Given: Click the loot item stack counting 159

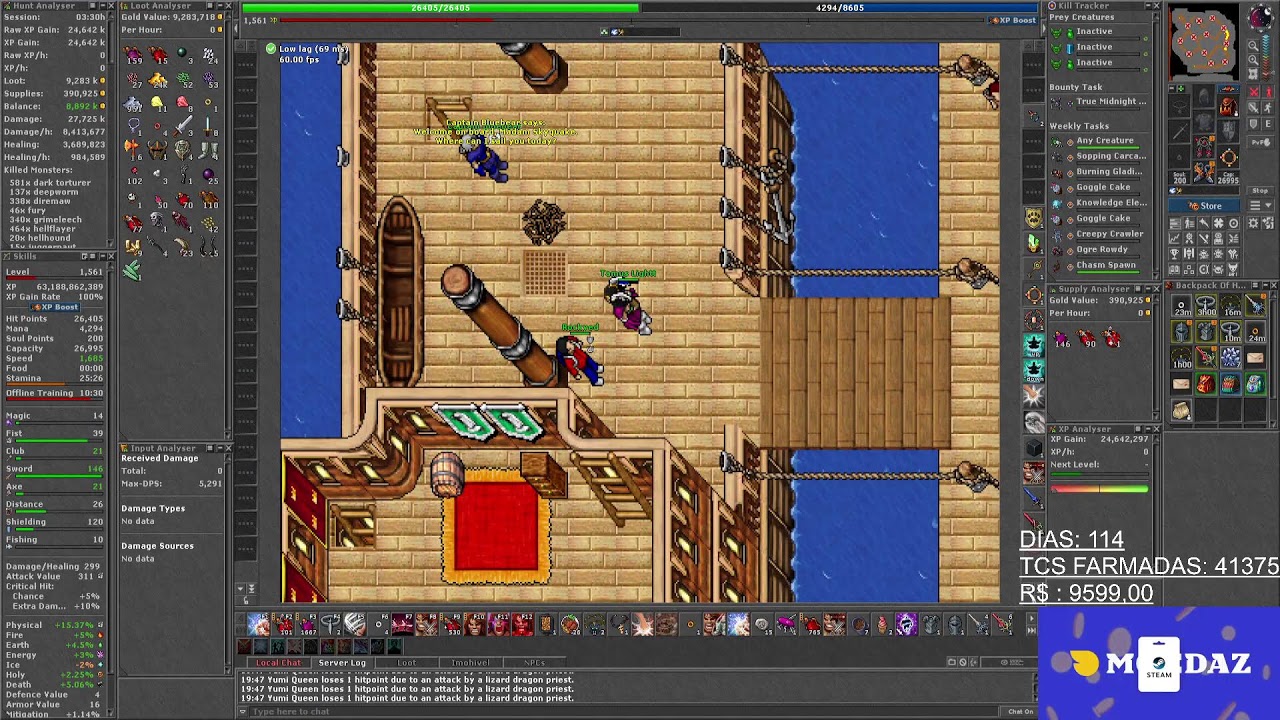Looking at the screenshot, I should (x=134, y=55).
